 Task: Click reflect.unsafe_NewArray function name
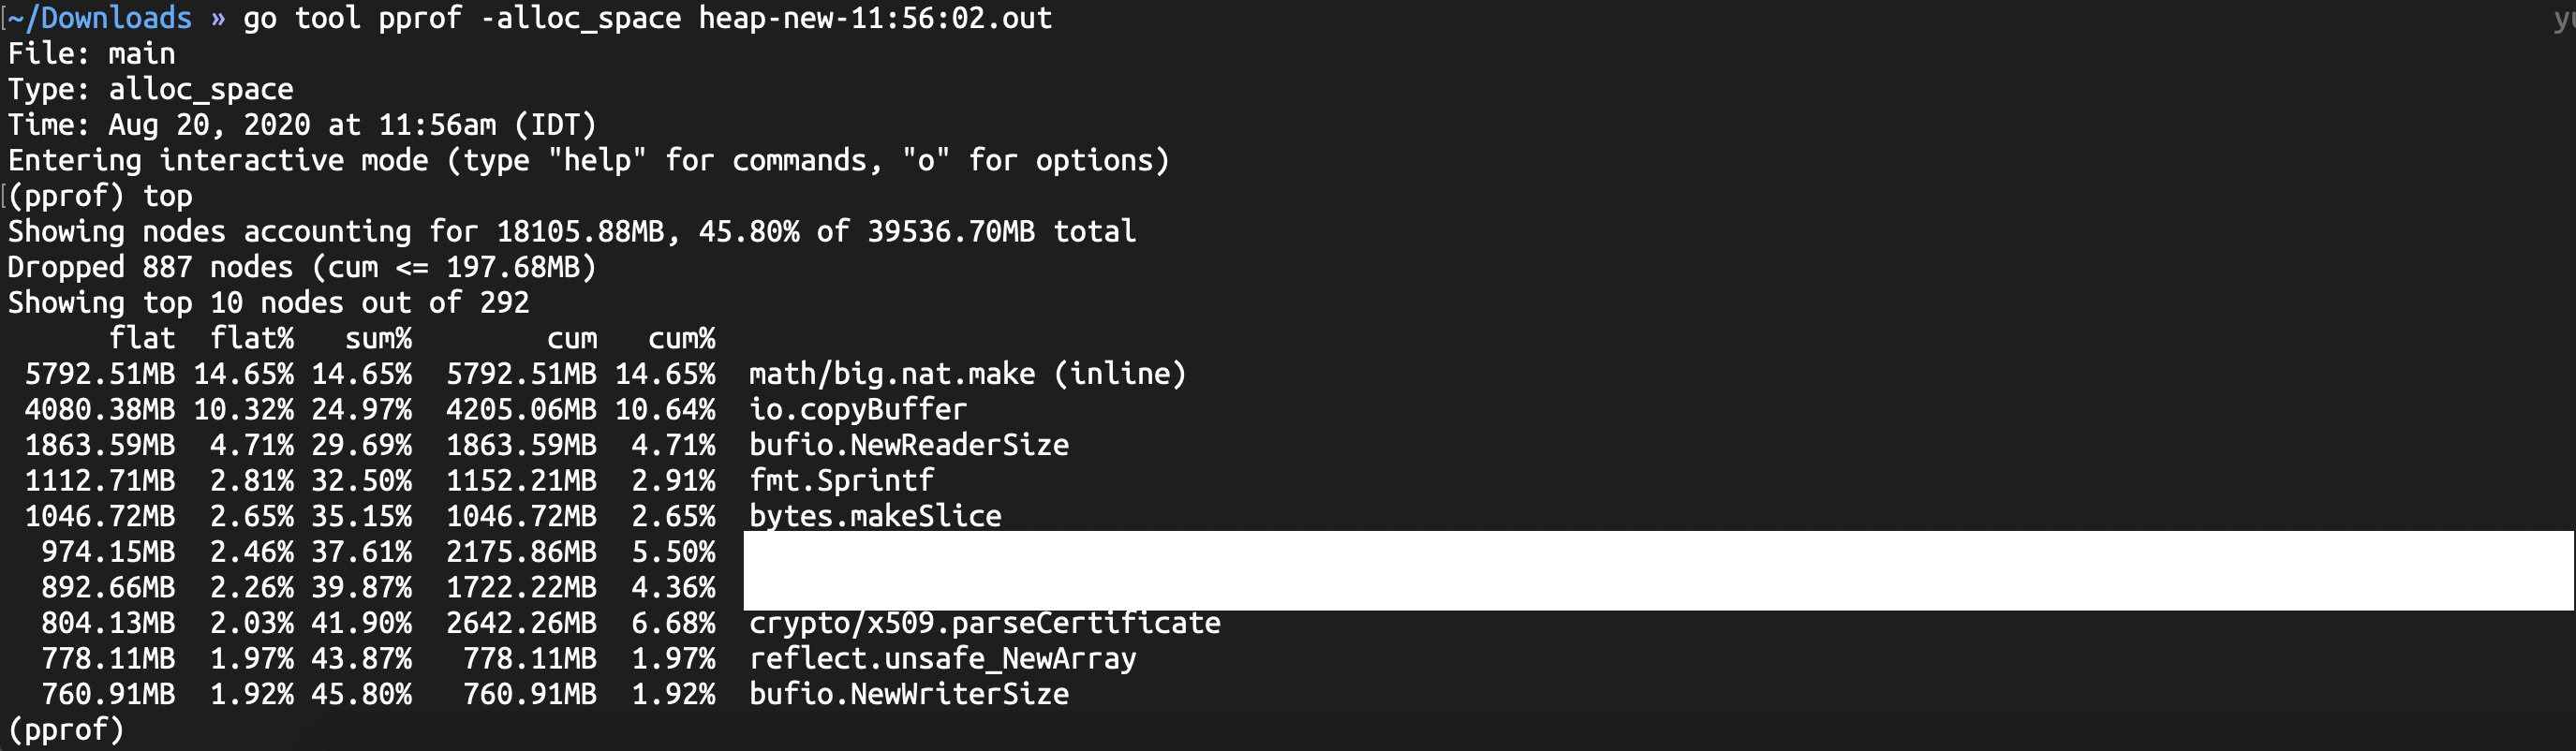pos(942,658)
